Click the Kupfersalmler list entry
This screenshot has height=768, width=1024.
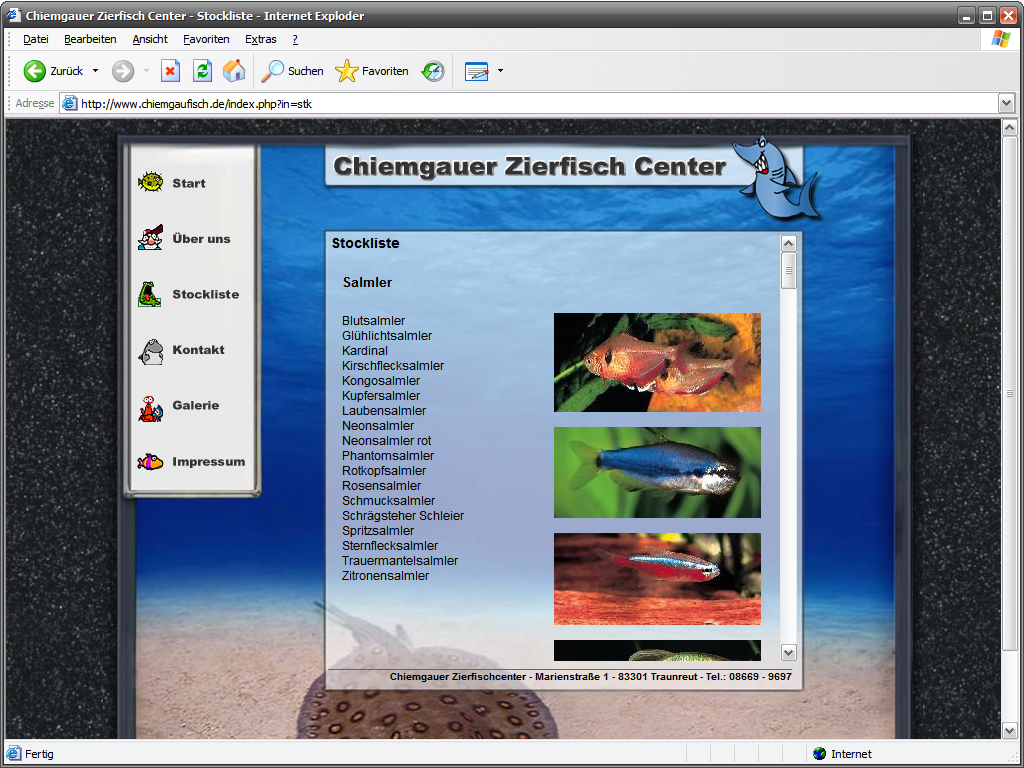click(381, 396)
